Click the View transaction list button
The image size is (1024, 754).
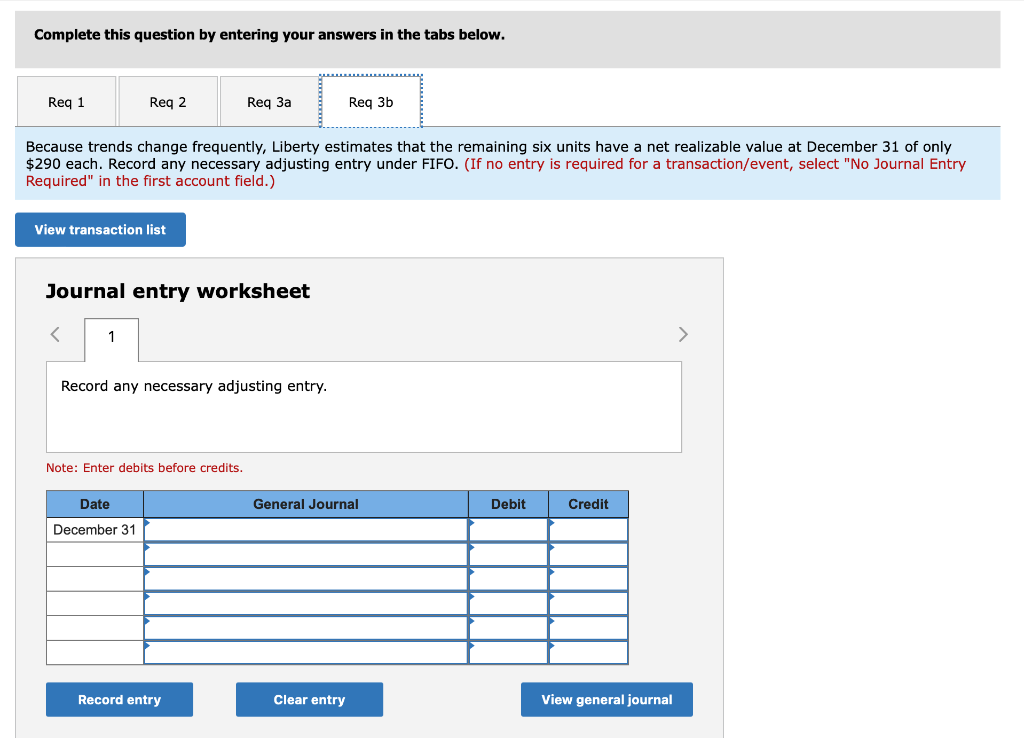101,230
